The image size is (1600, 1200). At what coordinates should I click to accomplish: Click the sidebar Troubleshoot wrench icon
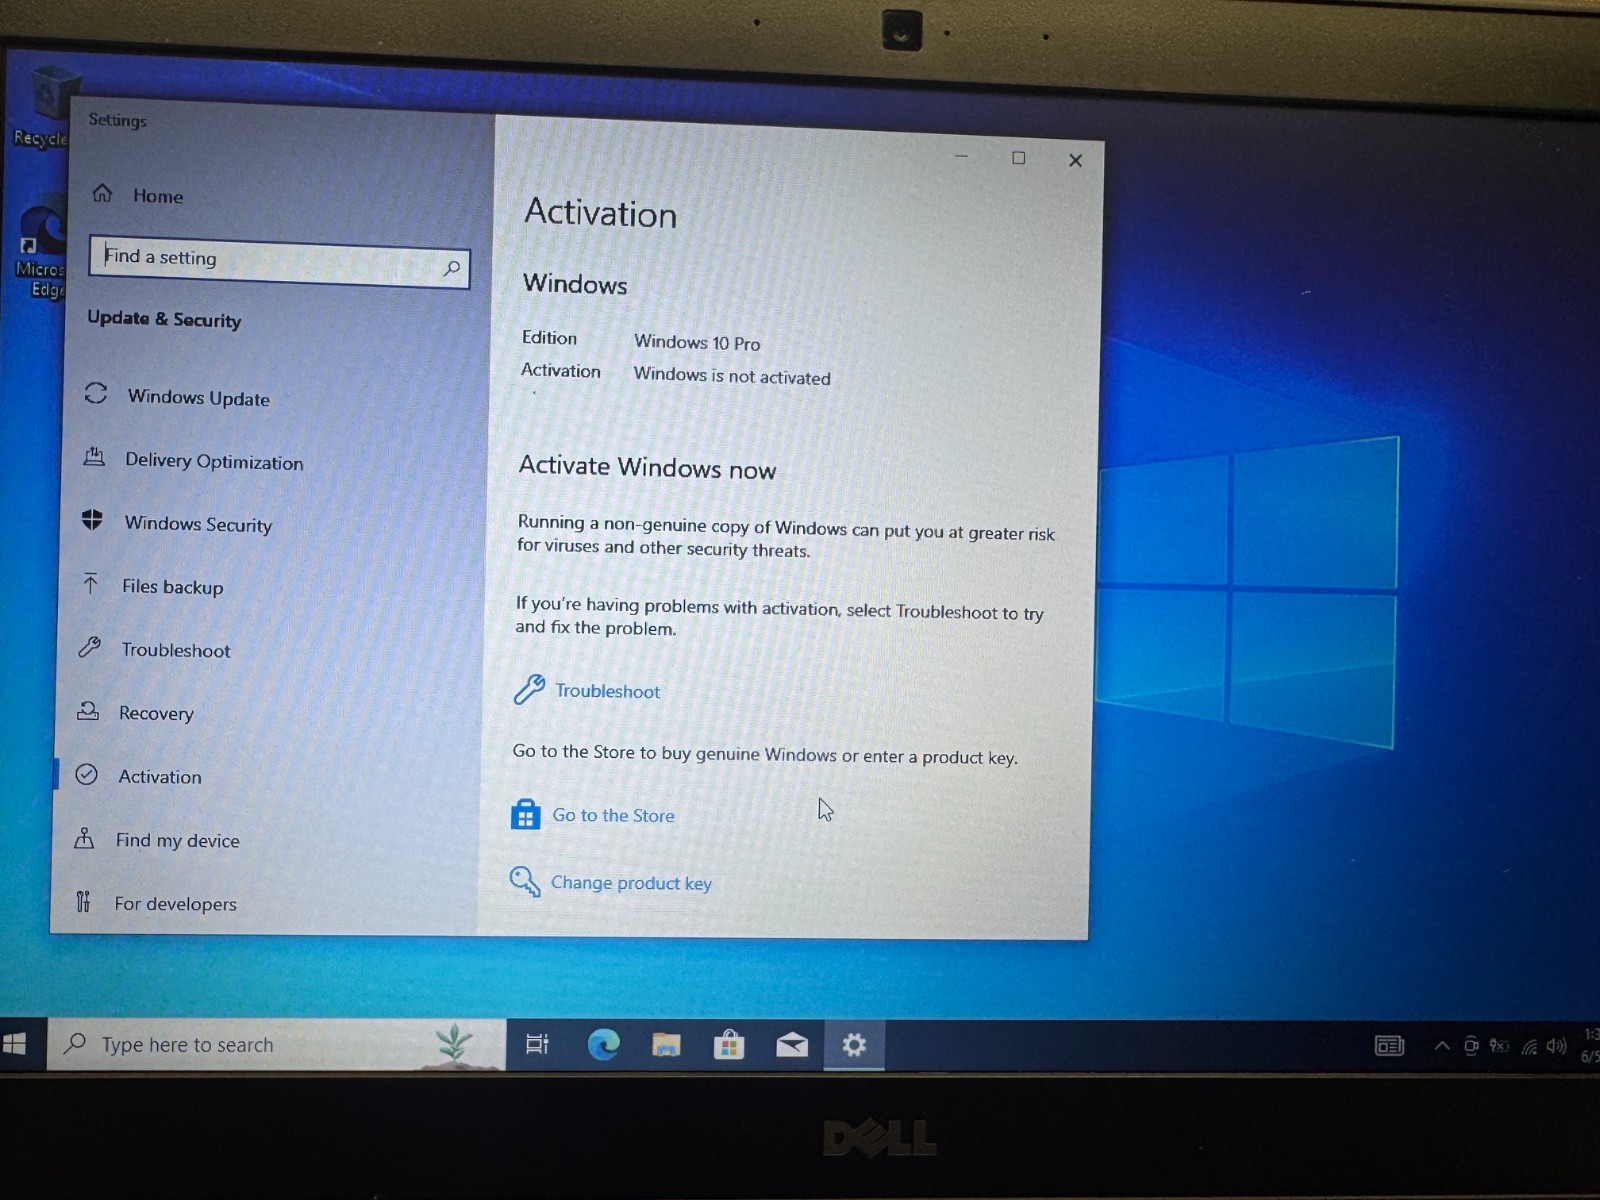coord(89,647)
